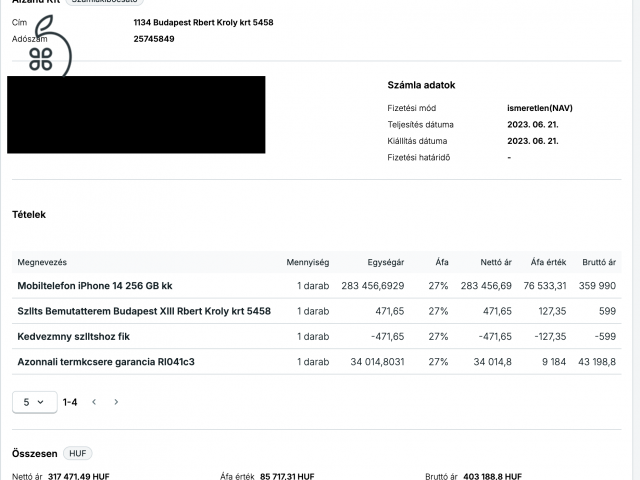Screen dimensions: 640x480
Task: Click the 1-4 pagination range text
Action: tap(70, 402)
